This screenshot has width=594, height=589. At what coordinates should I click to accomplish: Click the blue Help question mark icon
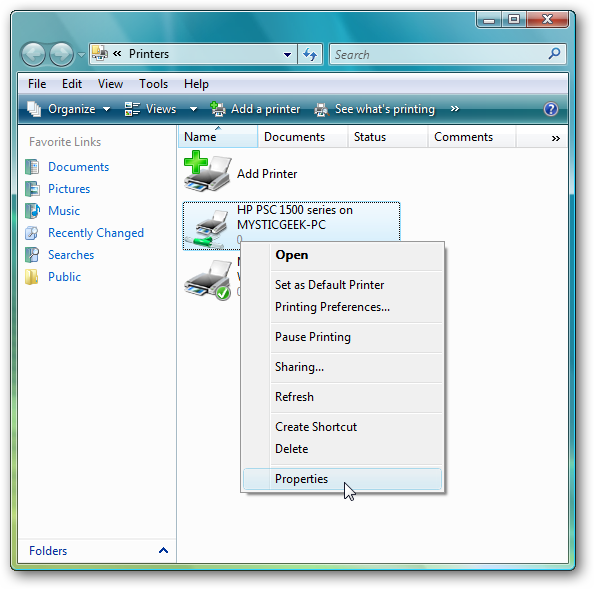[550, 109]
